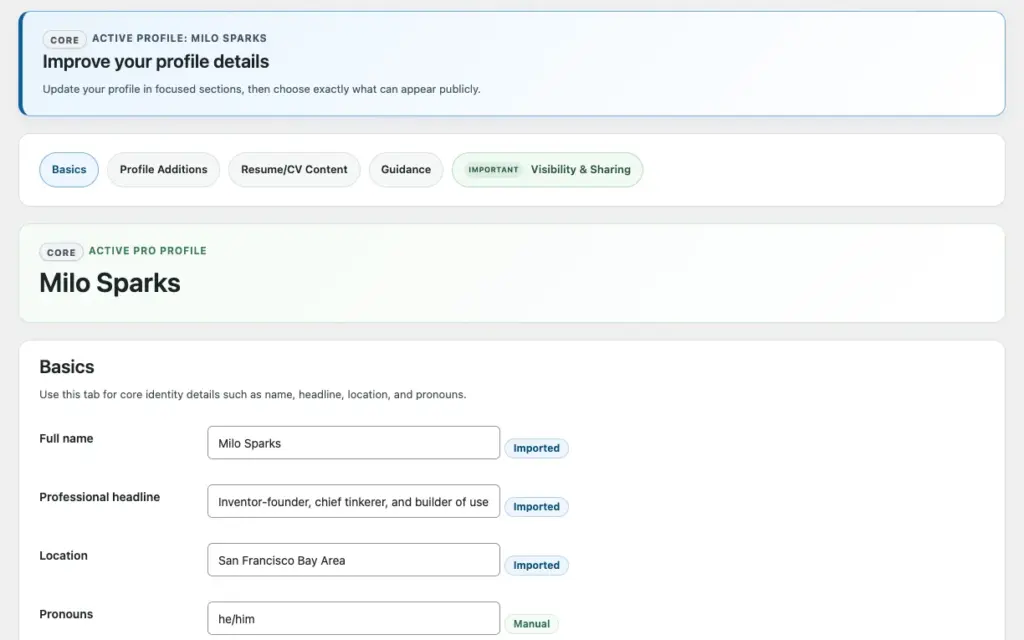Open the Visibility & Sharing tab

click(547, 170)
